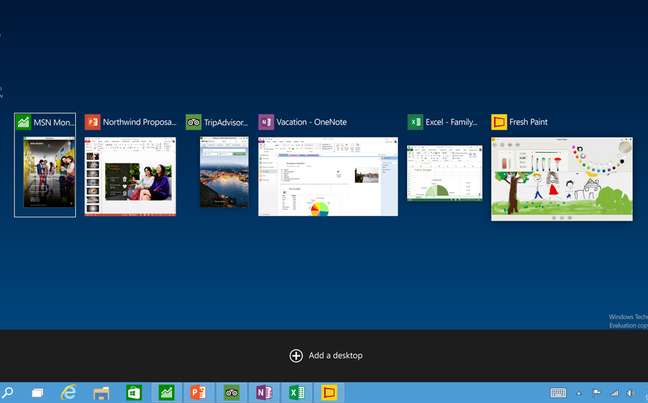
Task: Select the TripAdvisor window preview
Action: tap(224, 172)
